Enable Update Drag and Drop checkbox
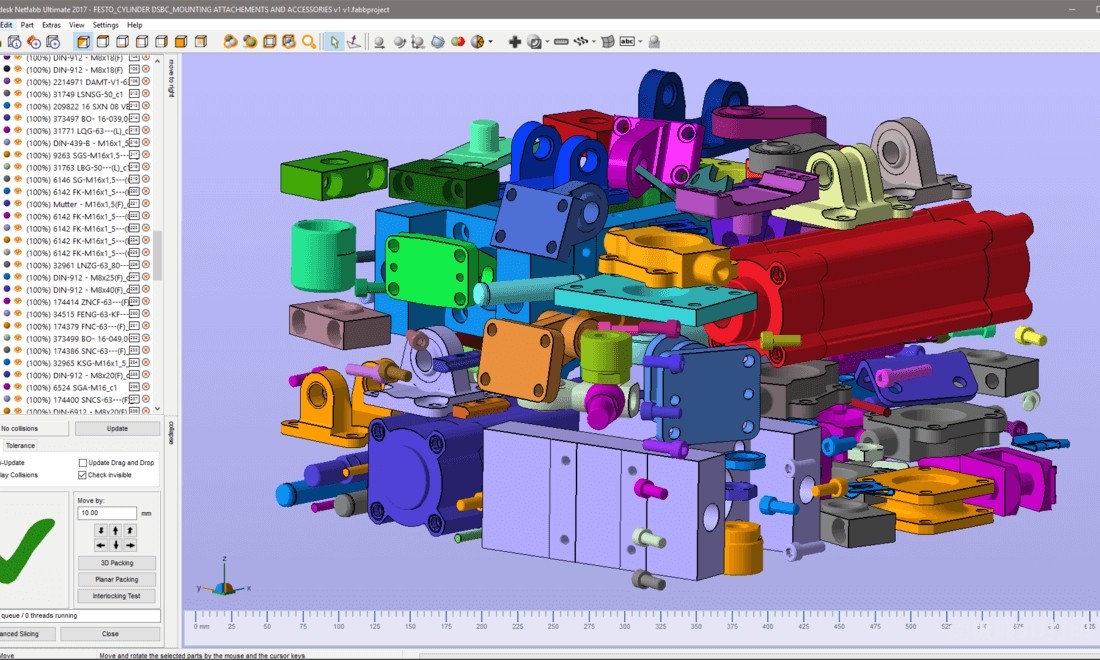 [x=83, y=463]
